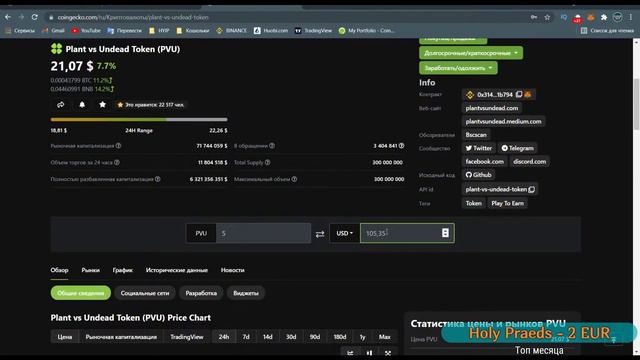Click the 24H Range price bar
Viewport: 640px width, 360px height.
point(139,120)
